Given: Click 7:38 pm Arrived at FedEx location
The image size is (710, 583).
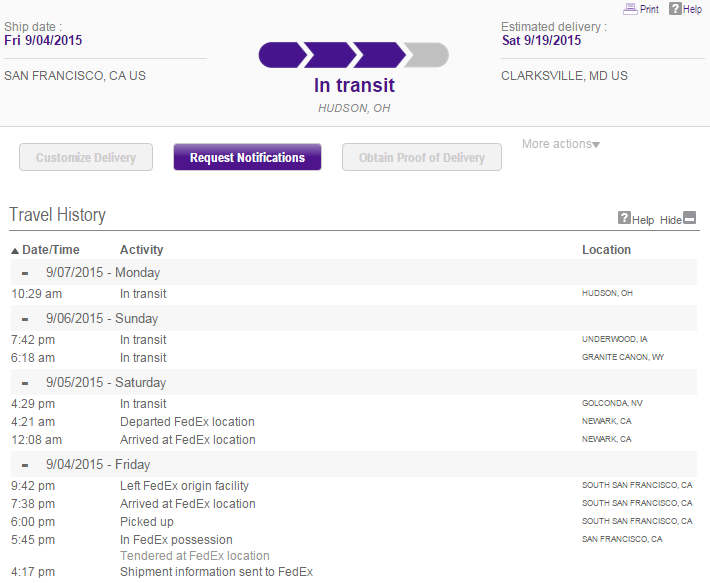Looking at the screenshot, I should pyautogui.click(x=187, y=504).
